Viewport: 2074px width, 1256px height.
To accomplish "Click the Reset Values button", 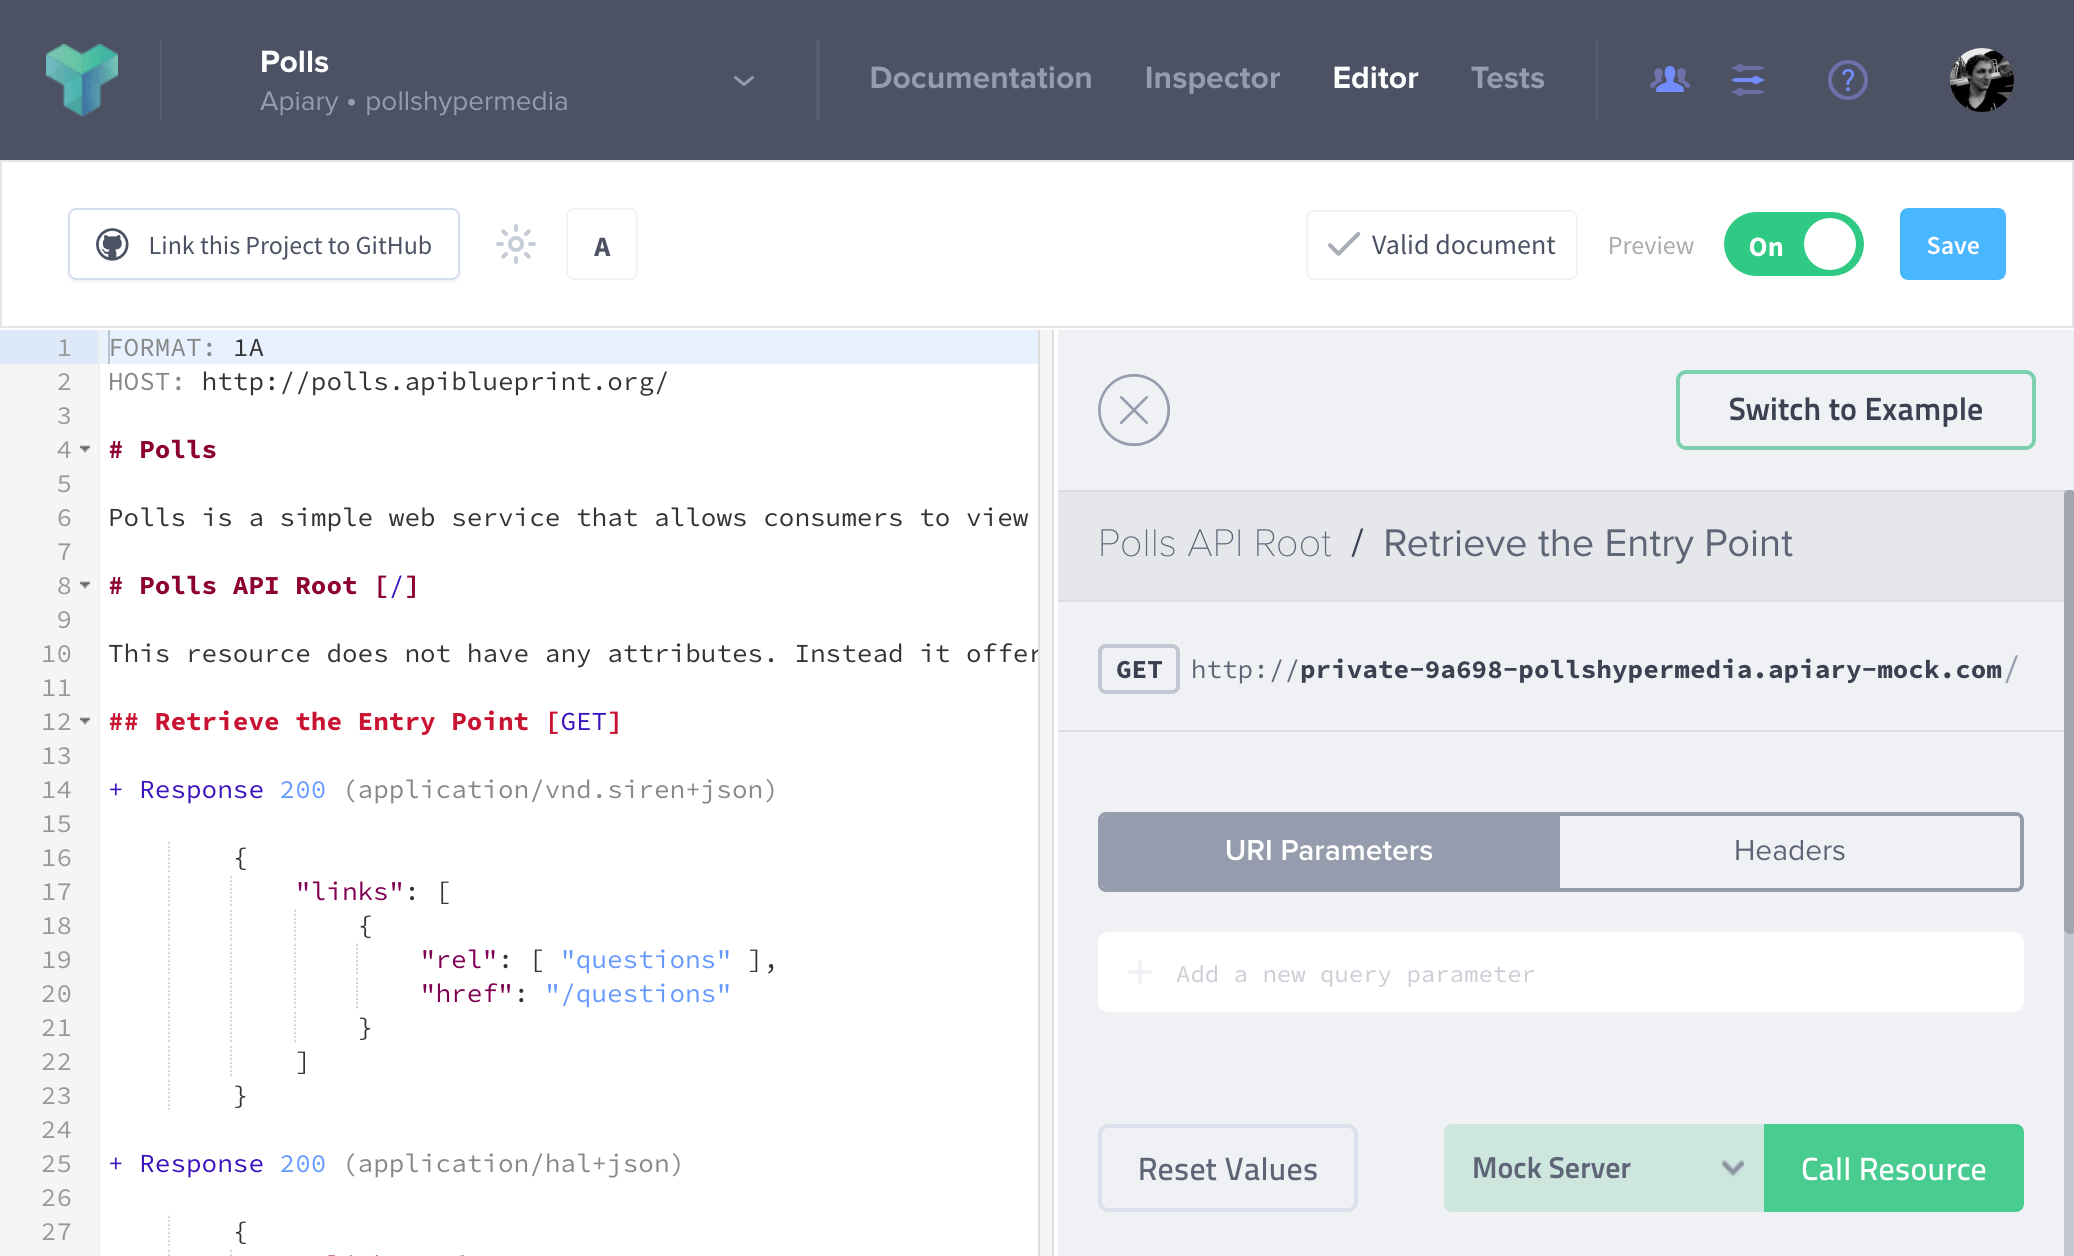I will click(x=1228, y=1169).
